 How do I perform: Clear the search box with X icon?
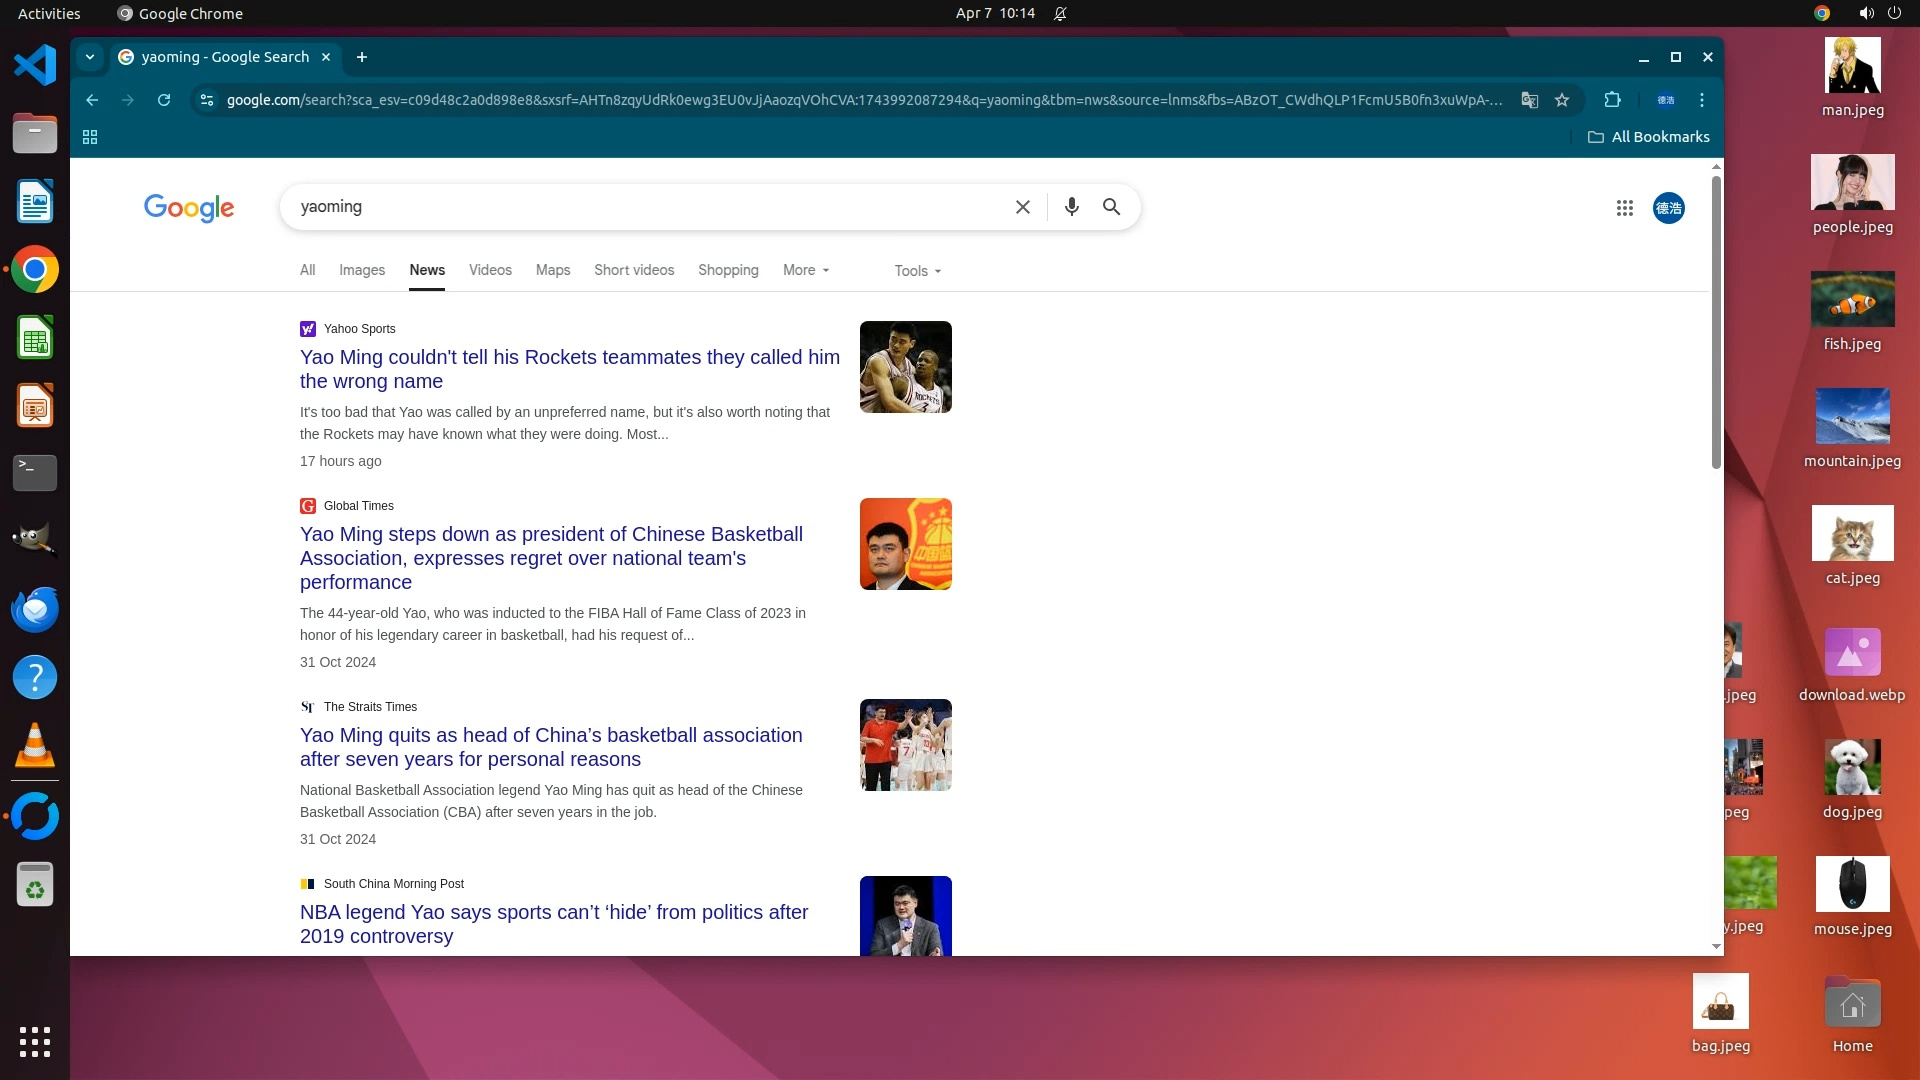pos(1022,207)
